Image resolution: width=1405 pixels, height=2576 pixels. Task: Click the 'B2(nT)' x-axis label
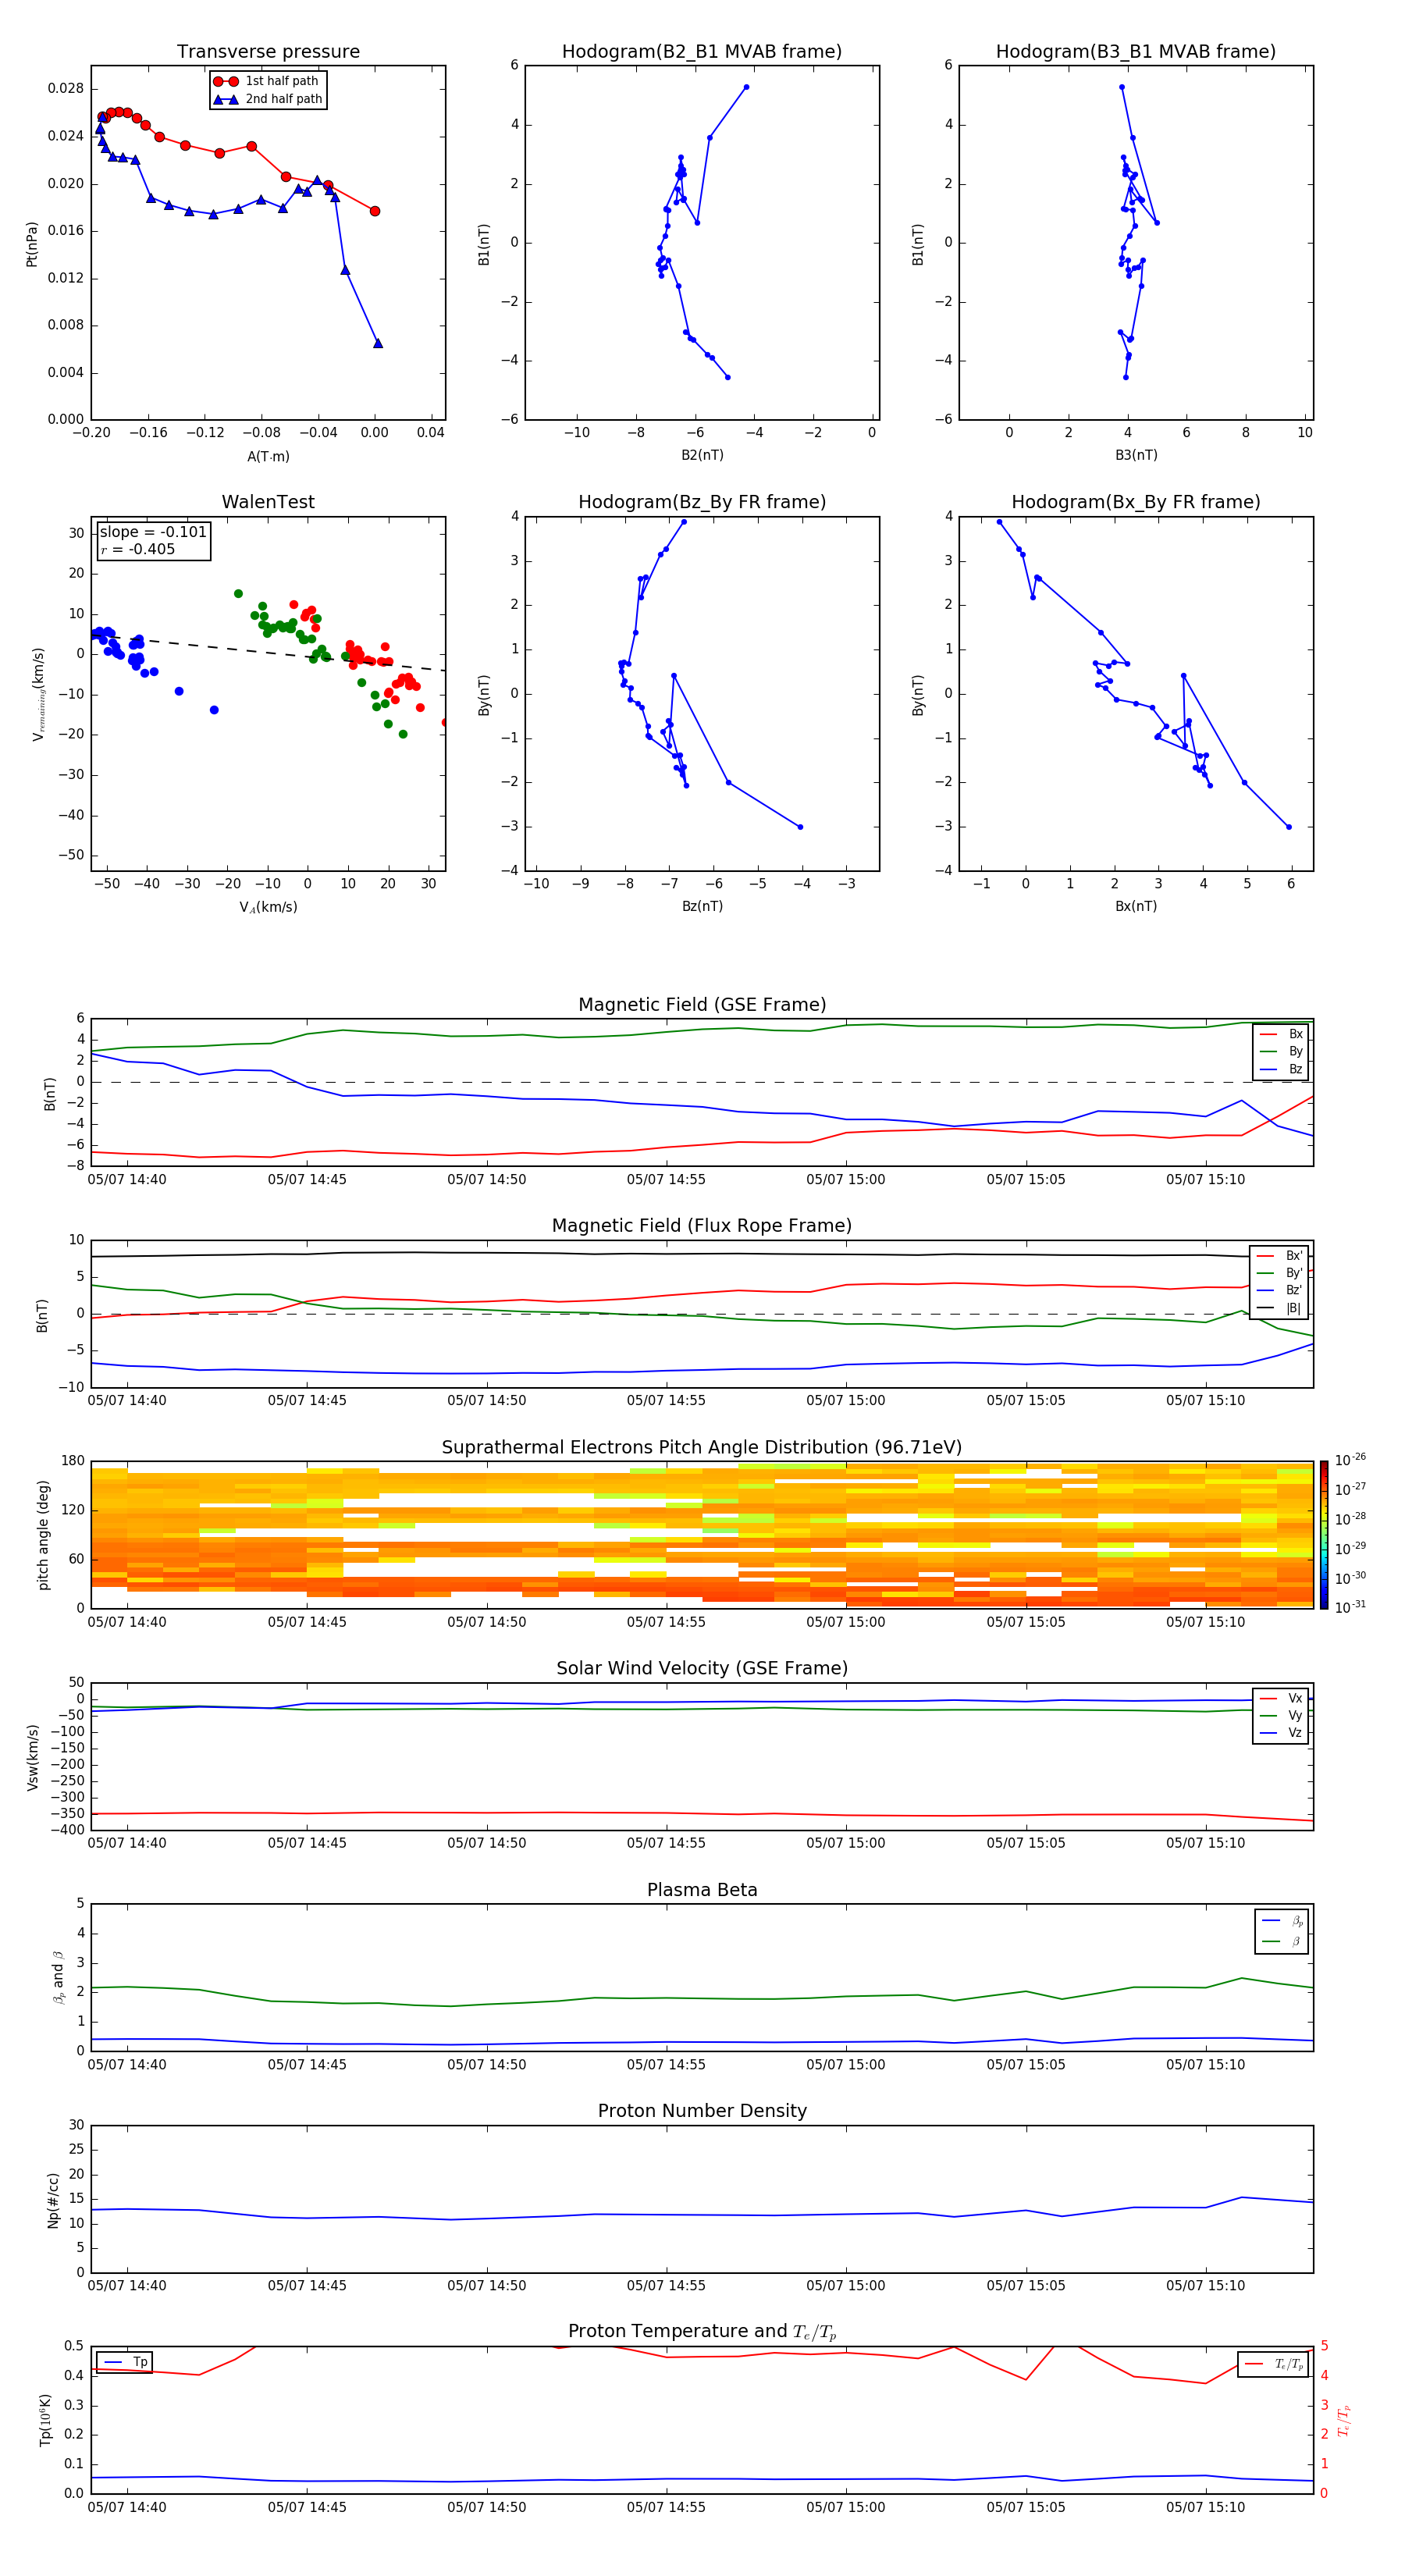point(702,455)
